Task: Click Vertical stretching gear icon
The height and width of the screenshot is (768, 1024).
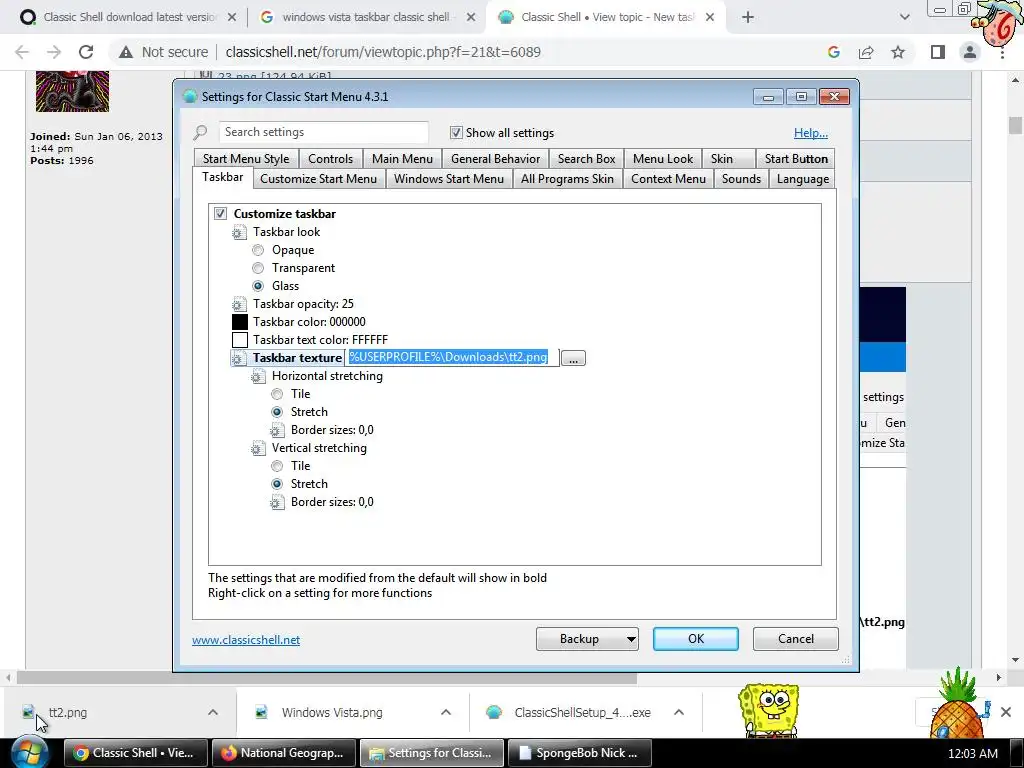Action: click(x=258, y=449)
